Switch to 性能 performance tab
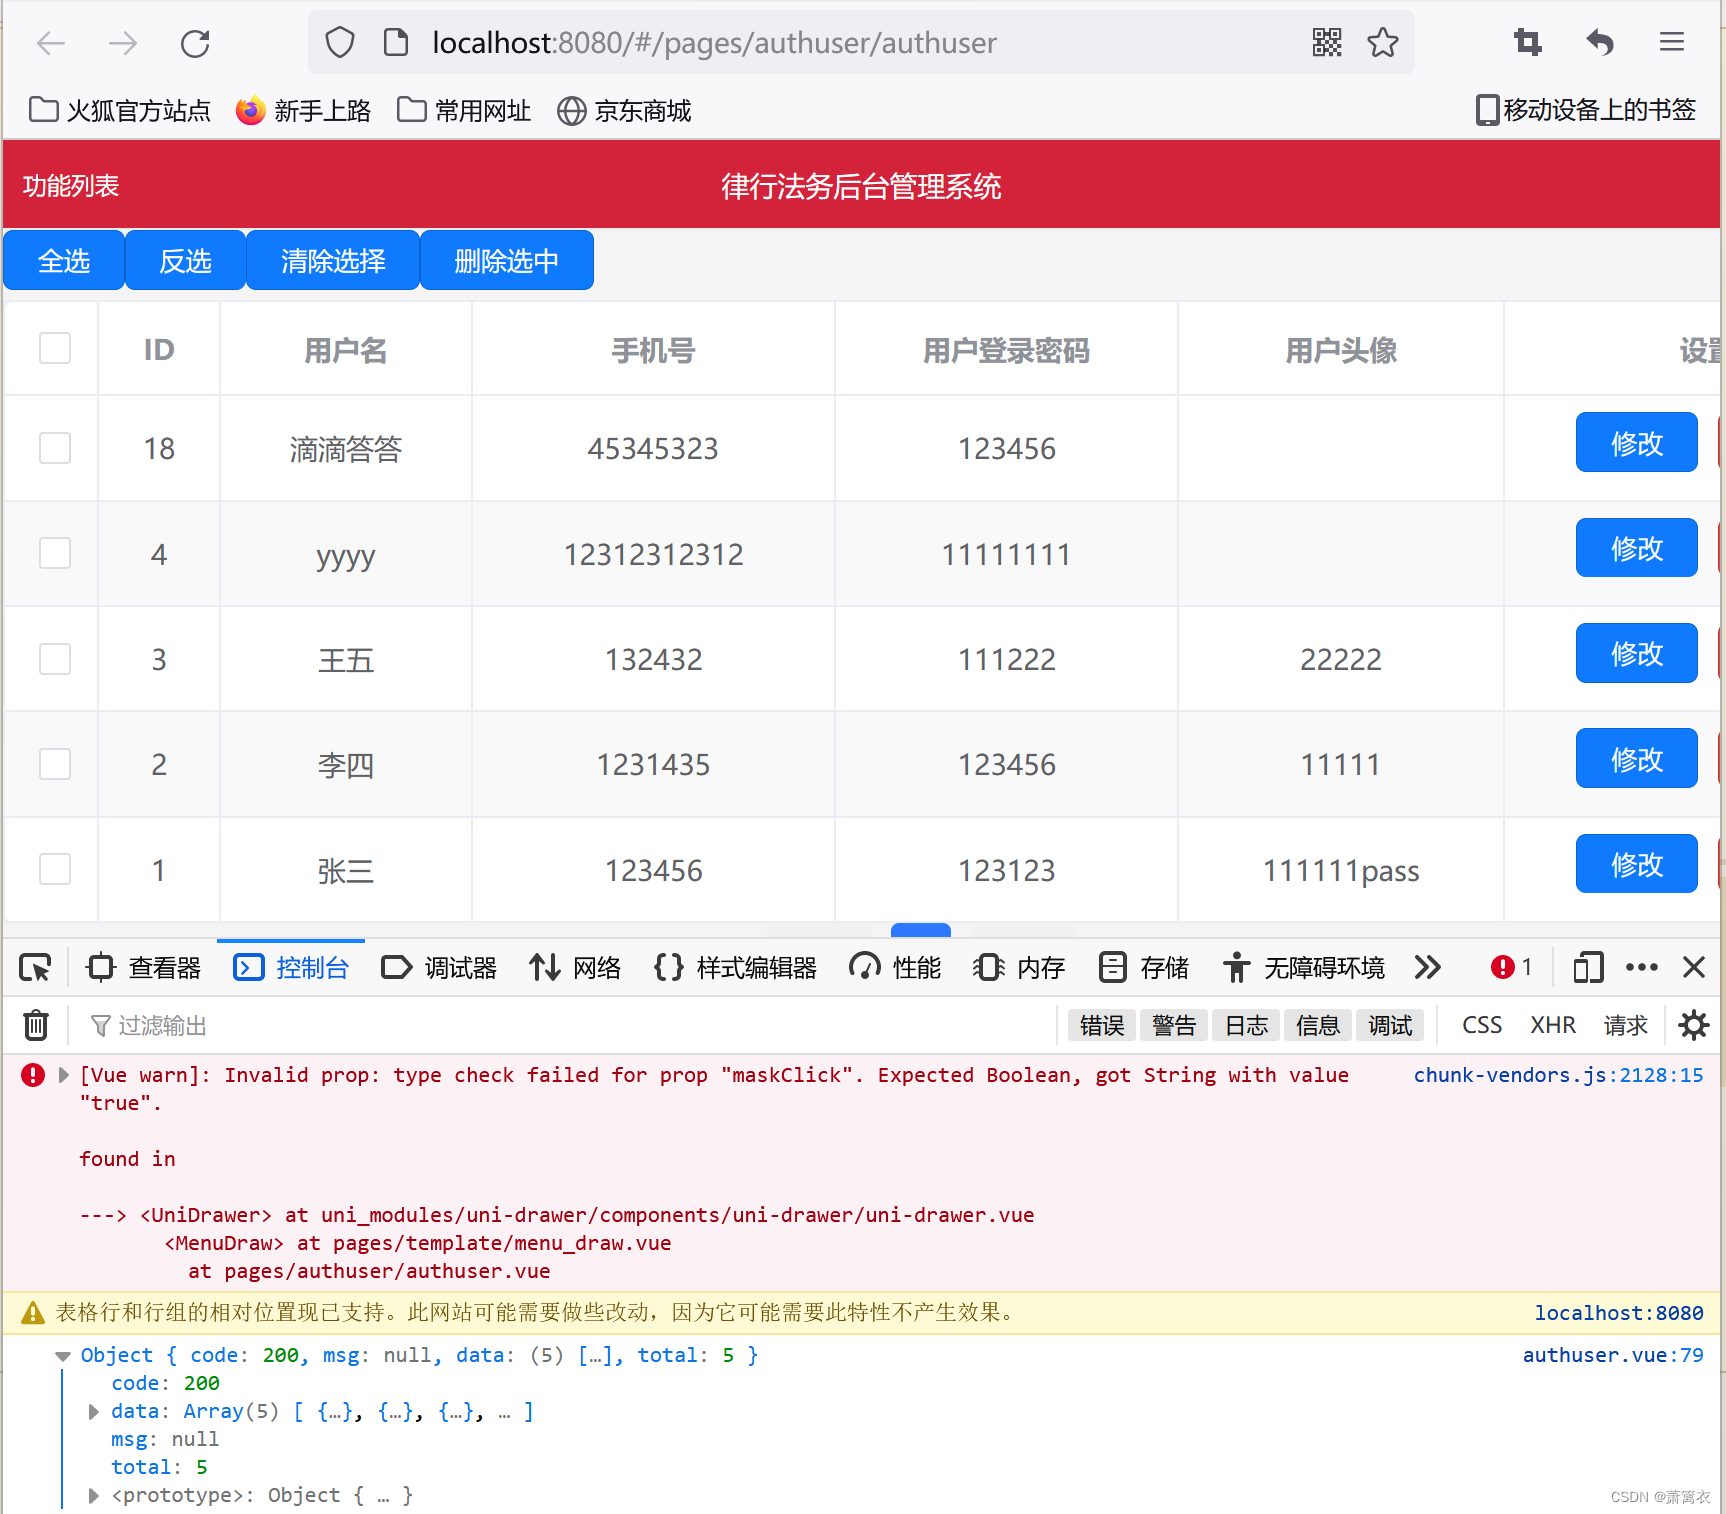 click(895, 967)
